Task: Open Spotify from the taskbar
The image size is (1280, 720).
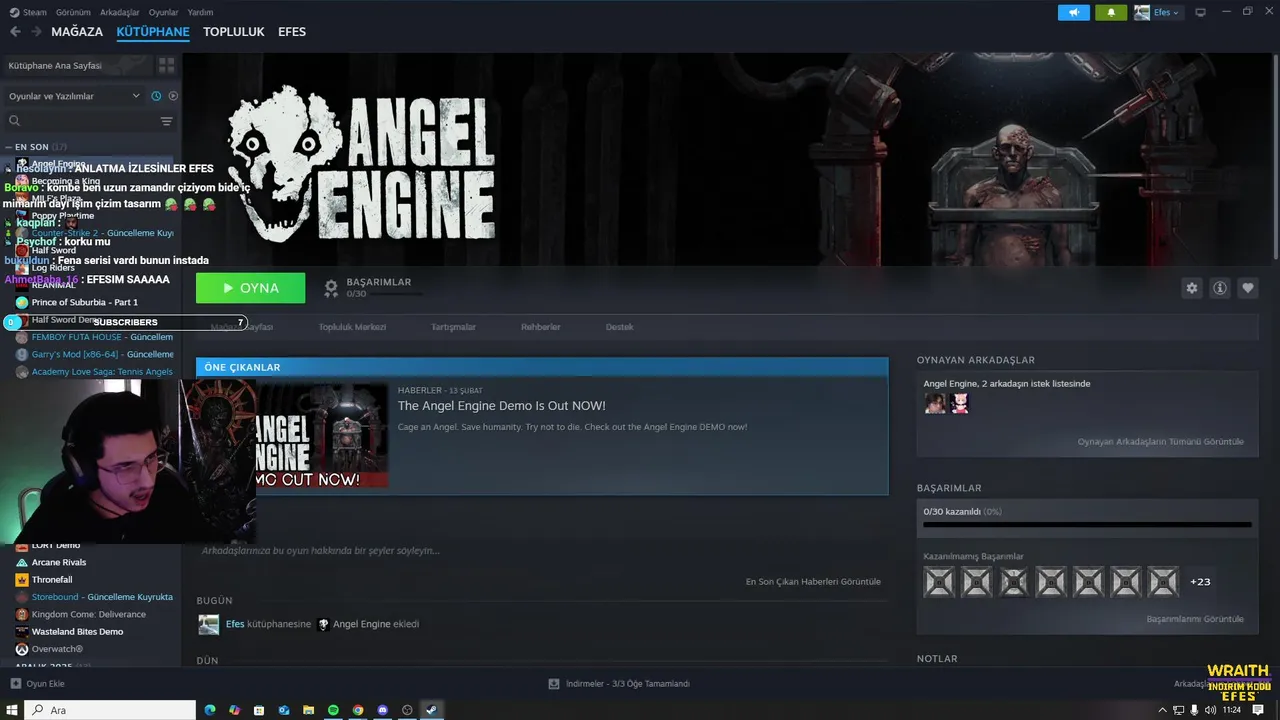Action: pos(333,710)
